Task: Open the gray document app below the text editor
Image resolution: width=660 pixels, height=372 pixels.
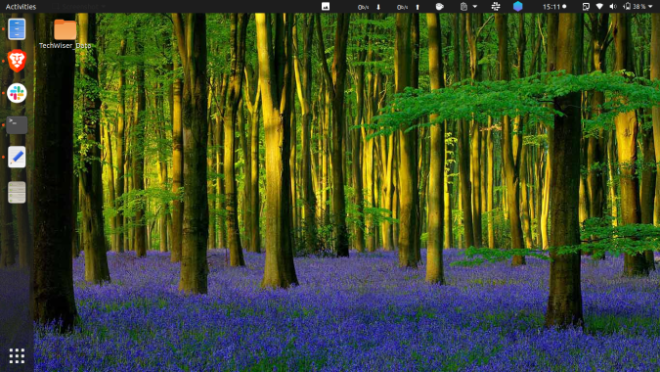Action: (17, 192)
